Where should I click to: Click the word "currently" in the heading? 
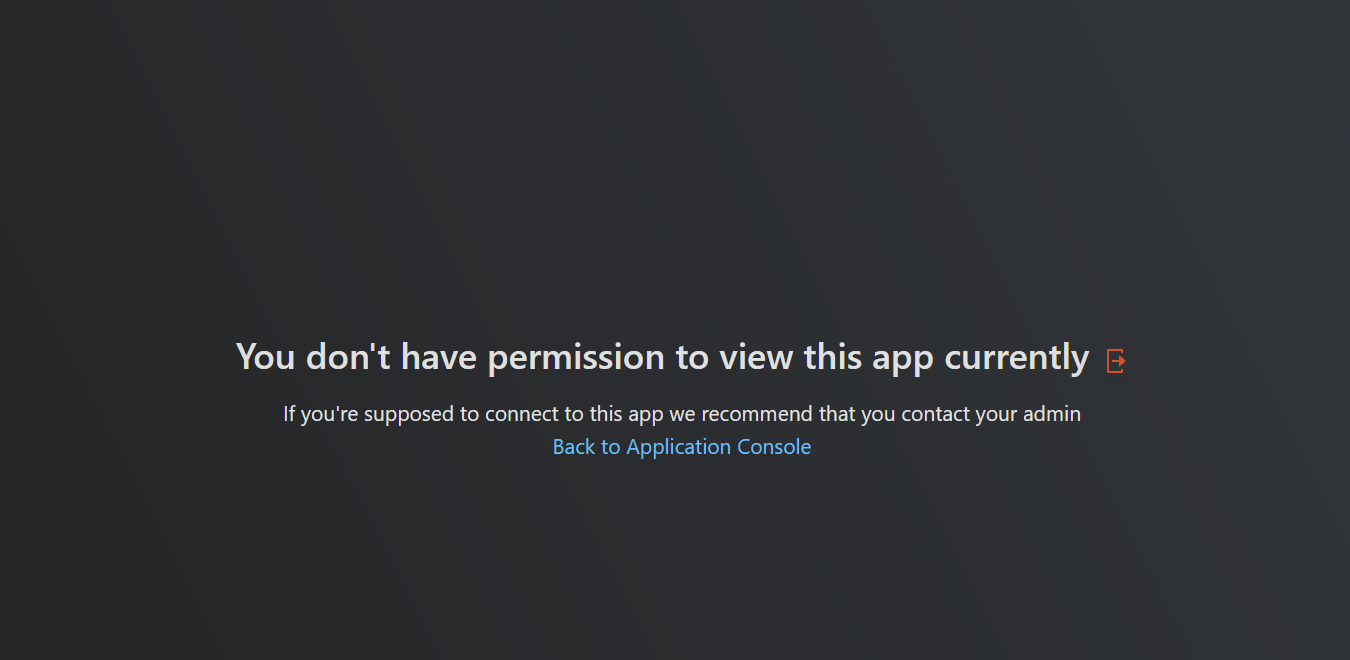pos(1017,358)
